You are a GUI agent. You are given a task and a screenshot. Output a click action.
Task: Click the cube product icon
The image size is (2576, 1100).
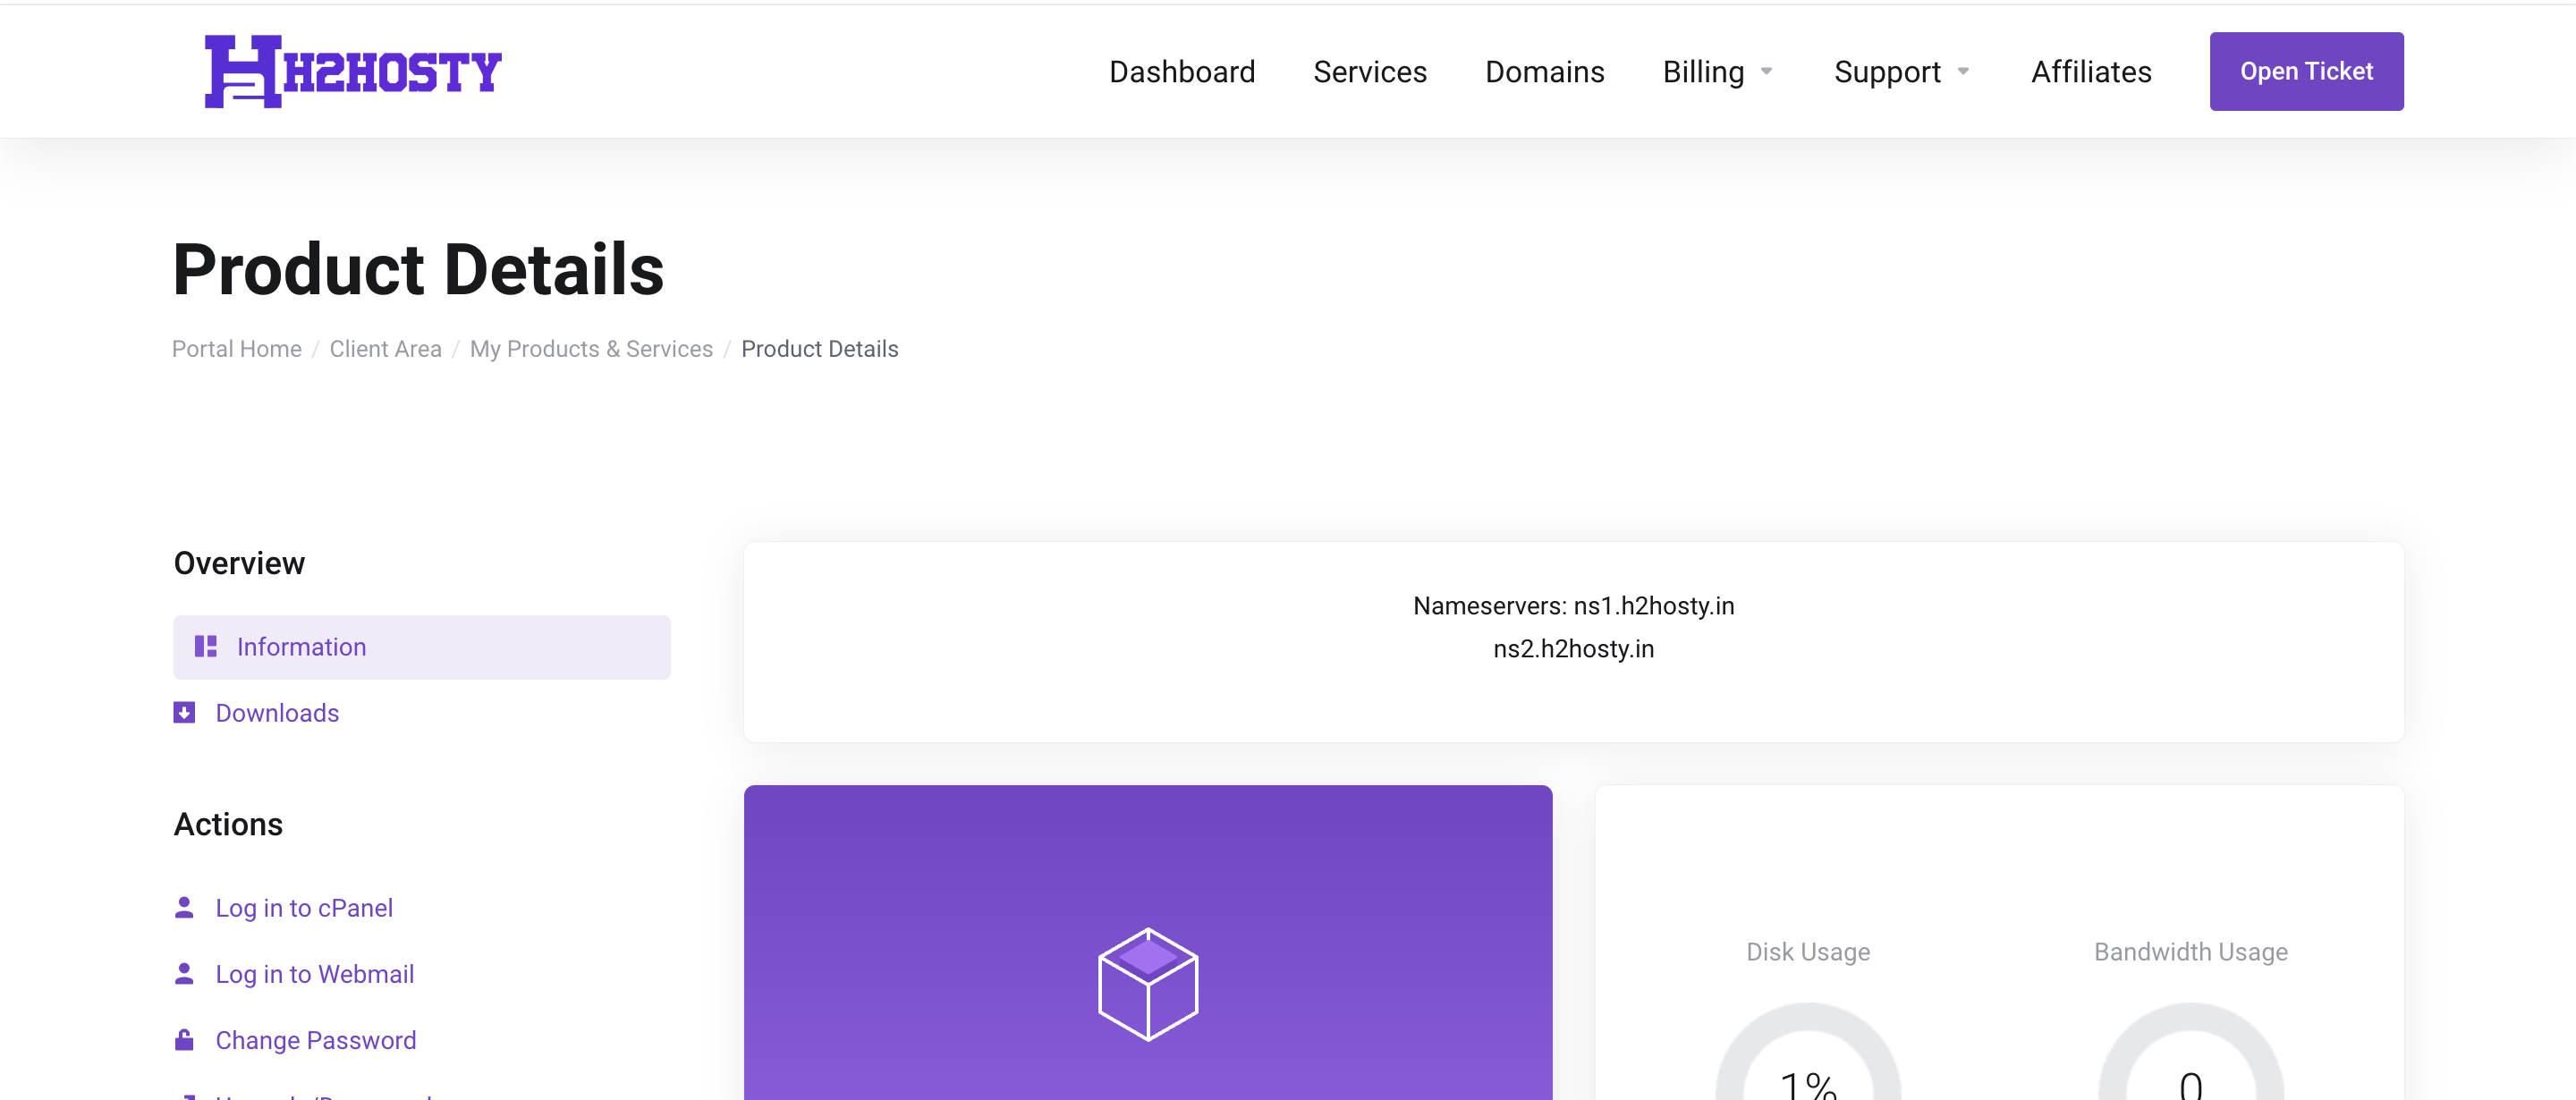1148,984
